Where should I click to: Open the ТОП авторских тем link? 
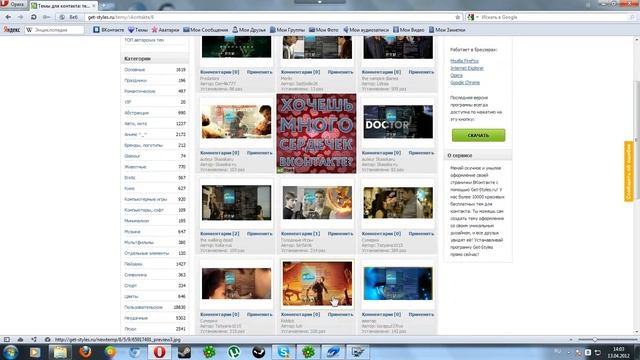coord(144,40)
